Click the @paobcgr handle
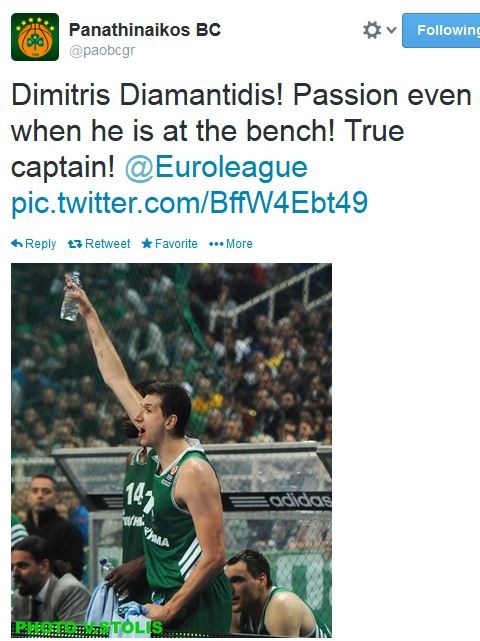480x641 pixels. (102, 51)
